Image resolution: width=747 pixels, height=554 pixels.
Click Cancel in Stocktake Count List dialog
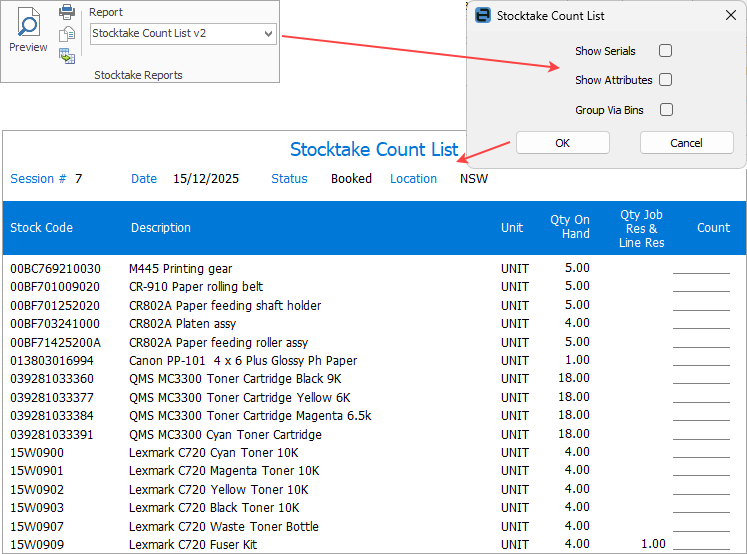(686, 143)
